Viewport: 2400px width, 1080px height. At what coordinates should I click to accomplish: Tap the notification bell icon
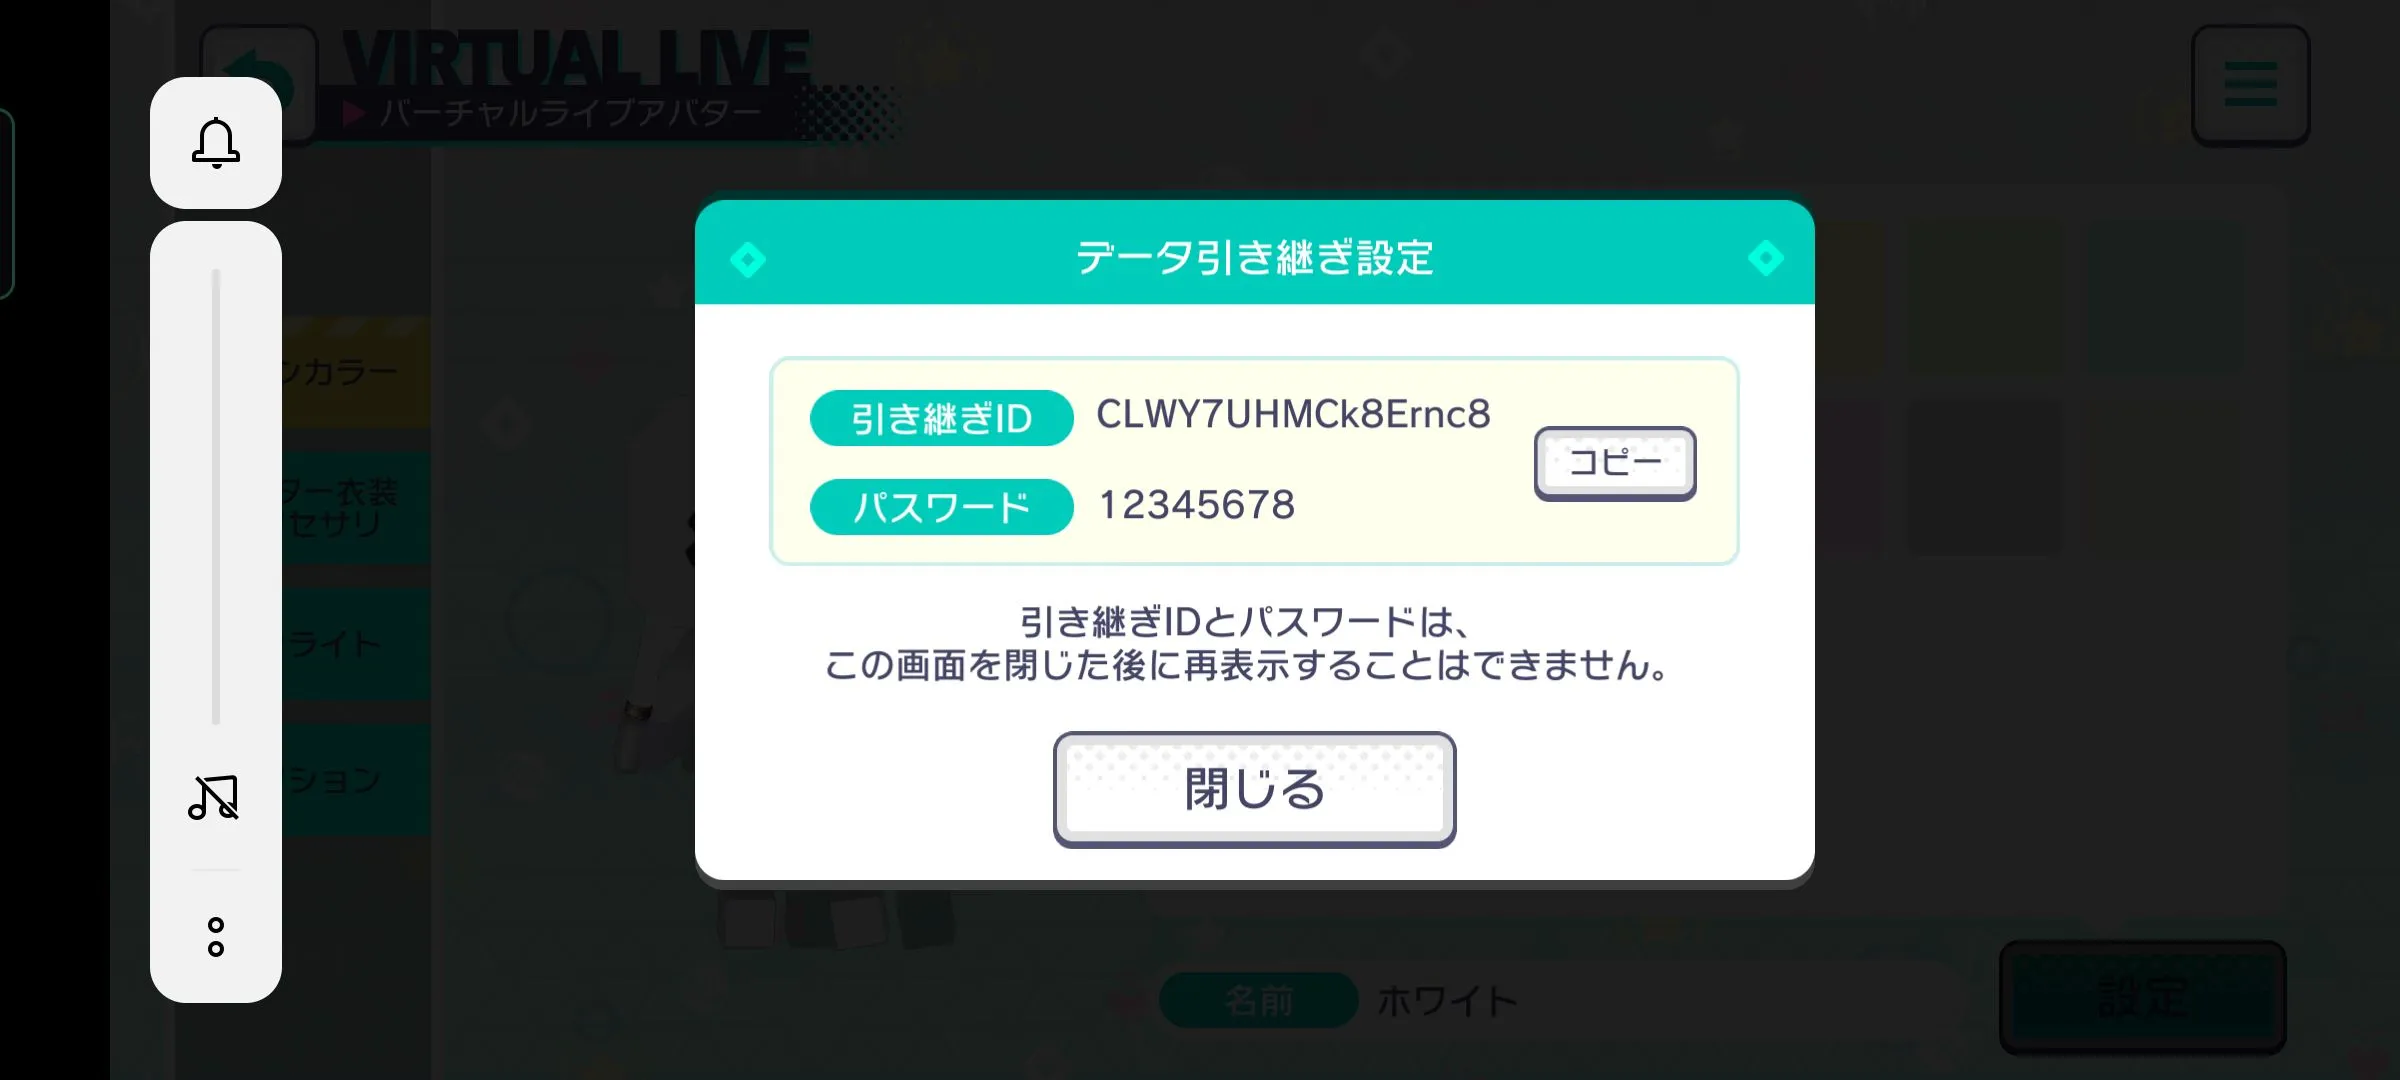click(216, 143)
